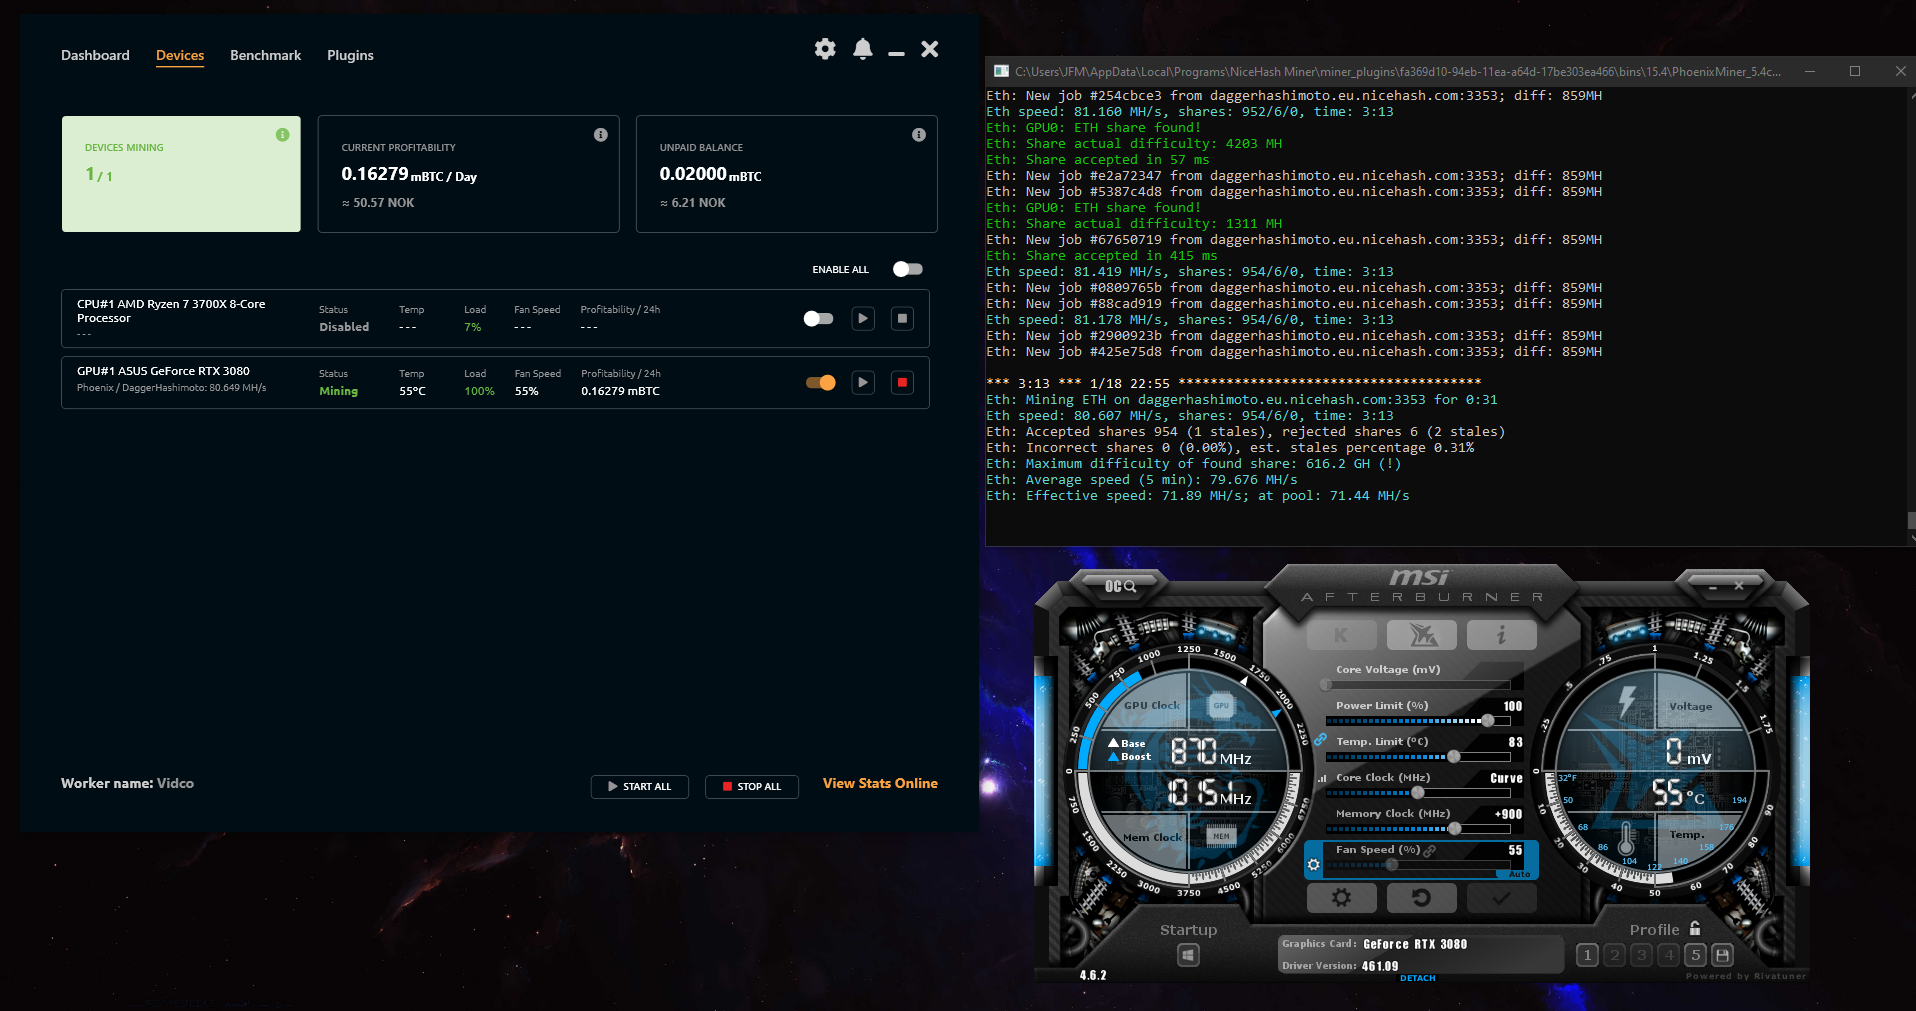
Task: Start mining on GPU#1 RTX 3080
Action: point(863,383)
